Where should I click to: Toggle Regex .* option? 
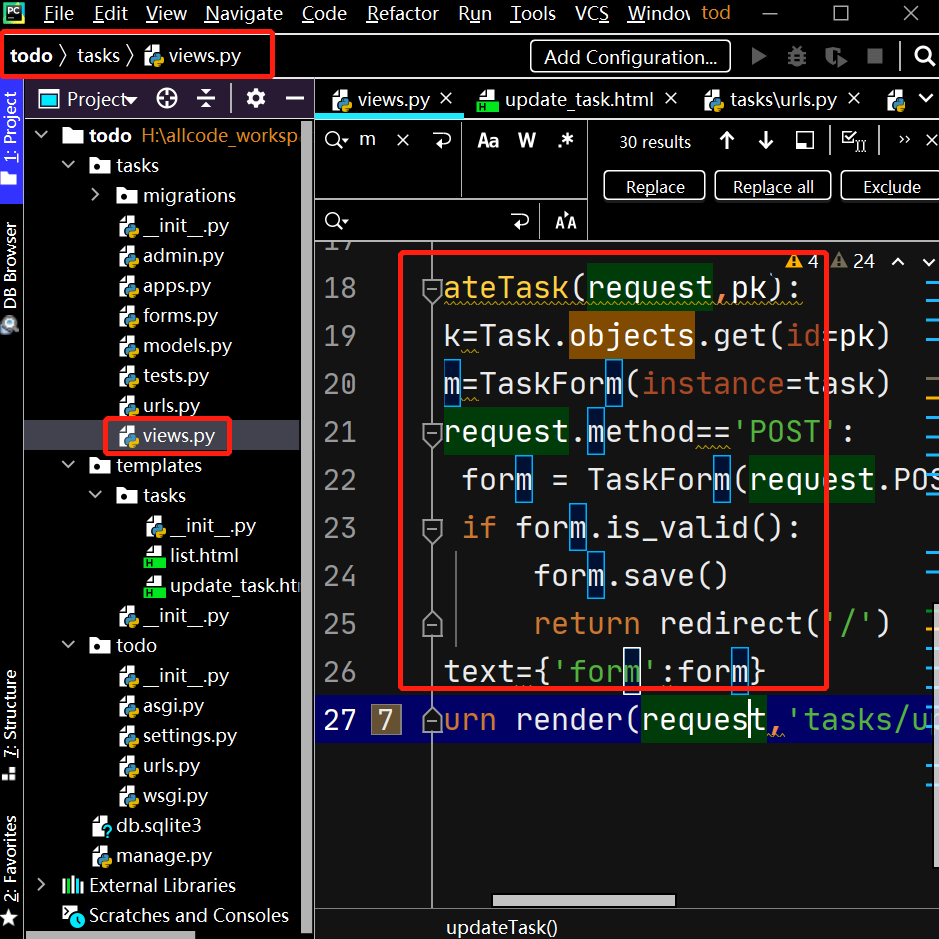tap(565, 141)
